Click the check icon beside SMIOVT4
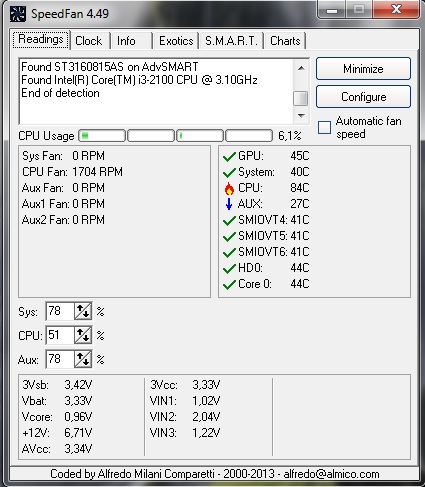Image resolution: width=425 pixels, height=487 pixels. (229, 220)
